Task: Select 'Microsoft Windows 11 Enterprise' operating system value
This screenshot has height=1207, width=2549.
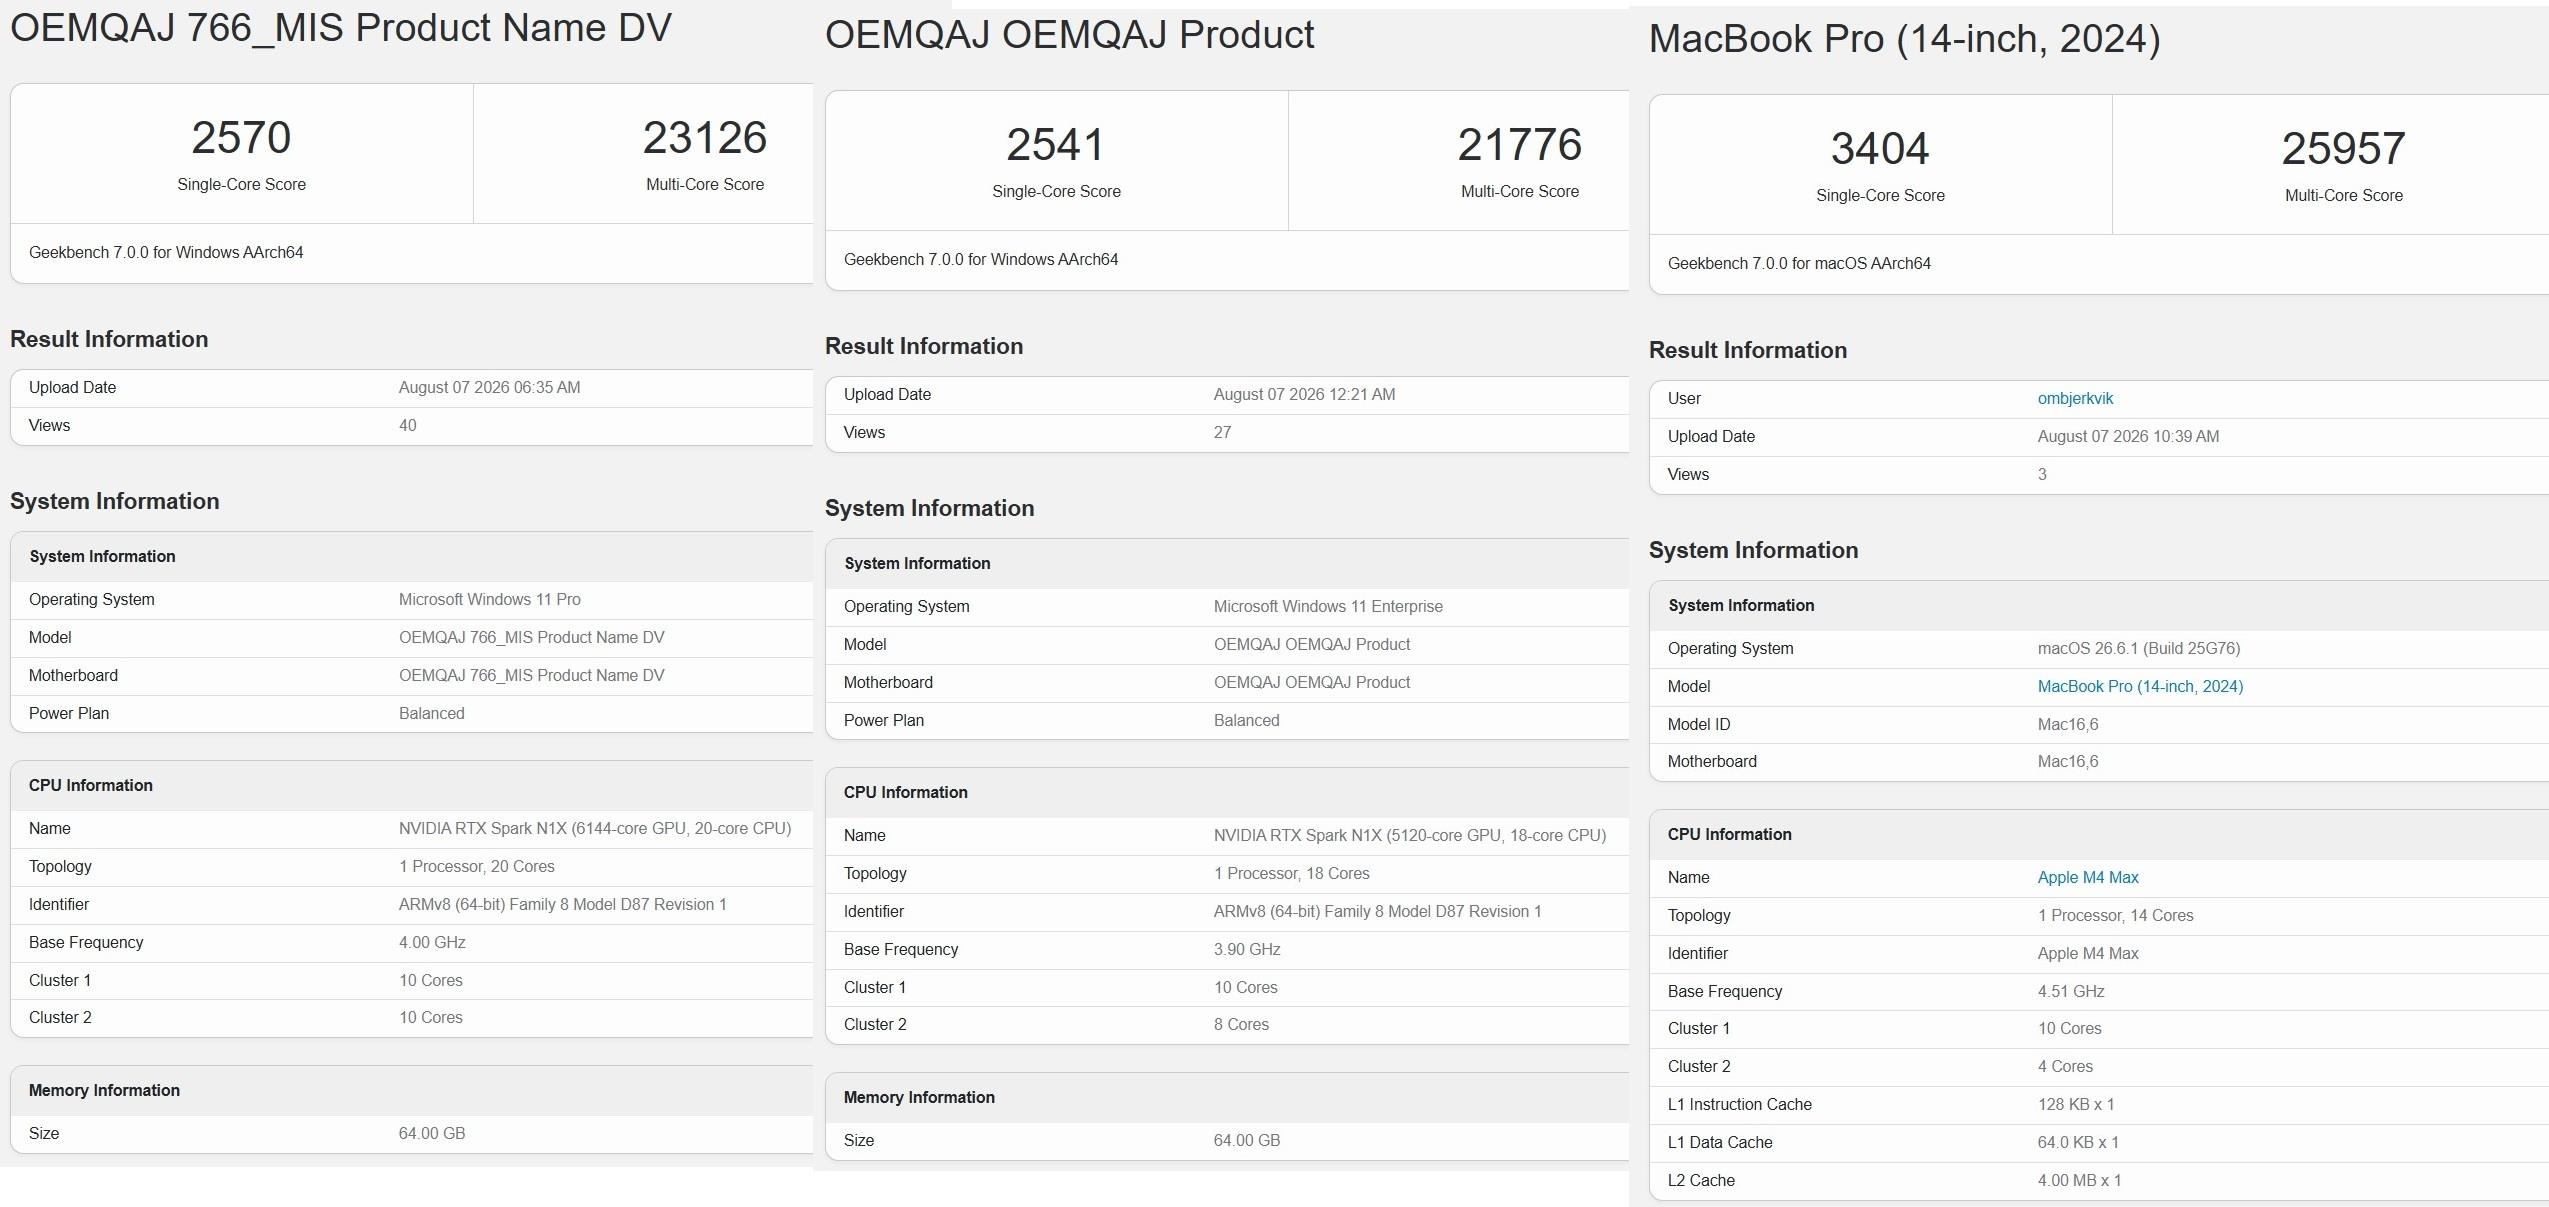Action: (1328, 606)
